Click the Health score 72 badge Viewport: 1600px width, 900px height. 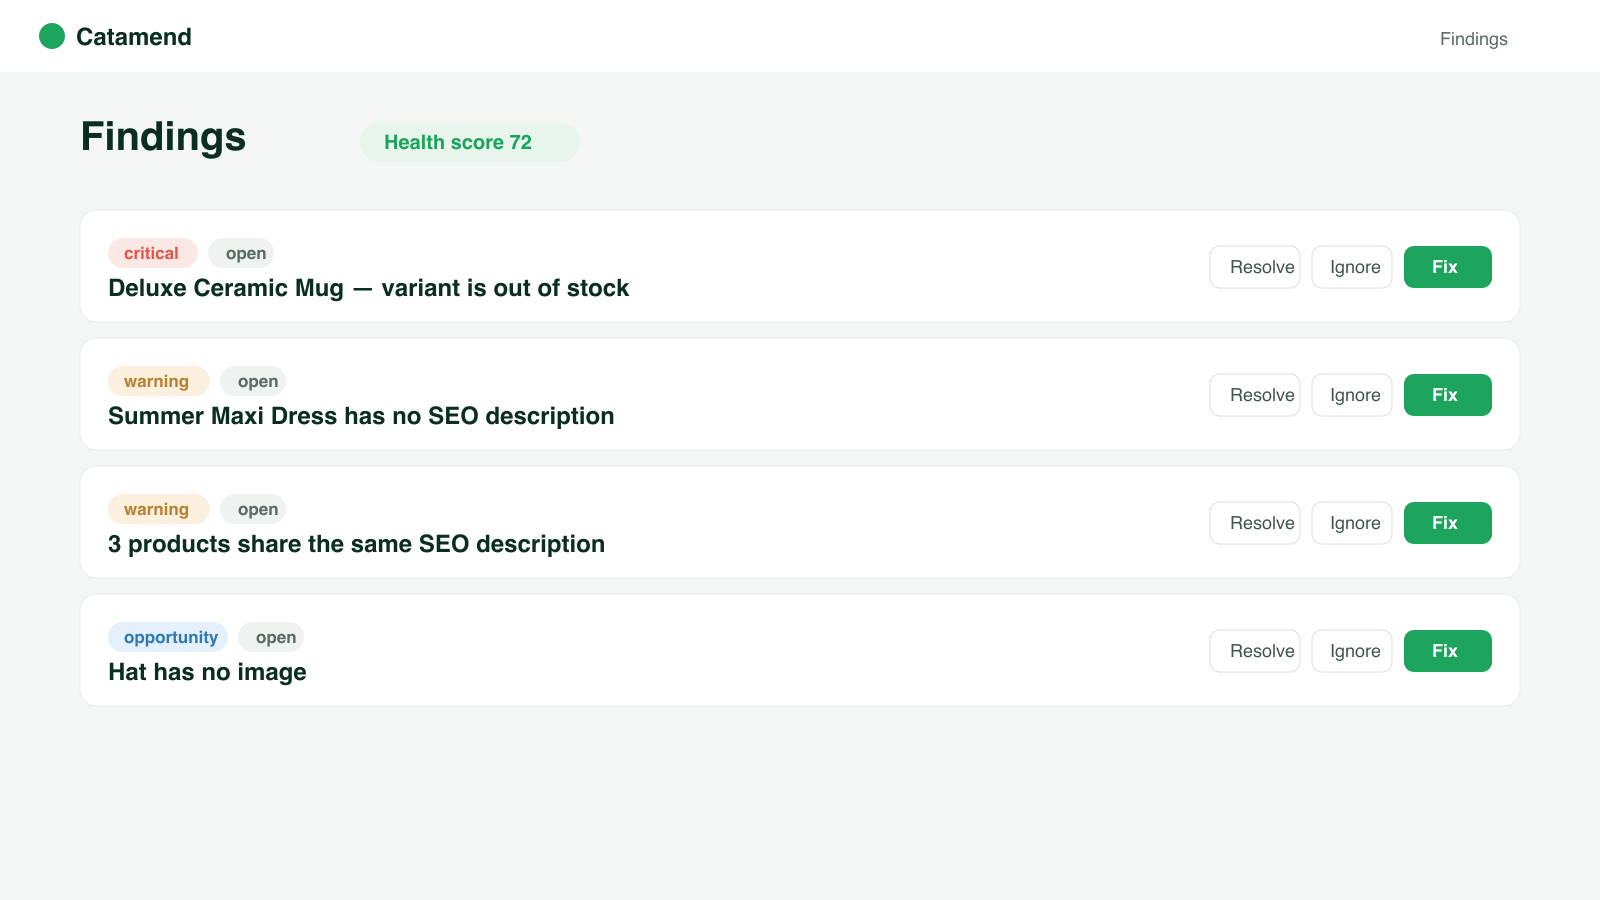point(470,142)
